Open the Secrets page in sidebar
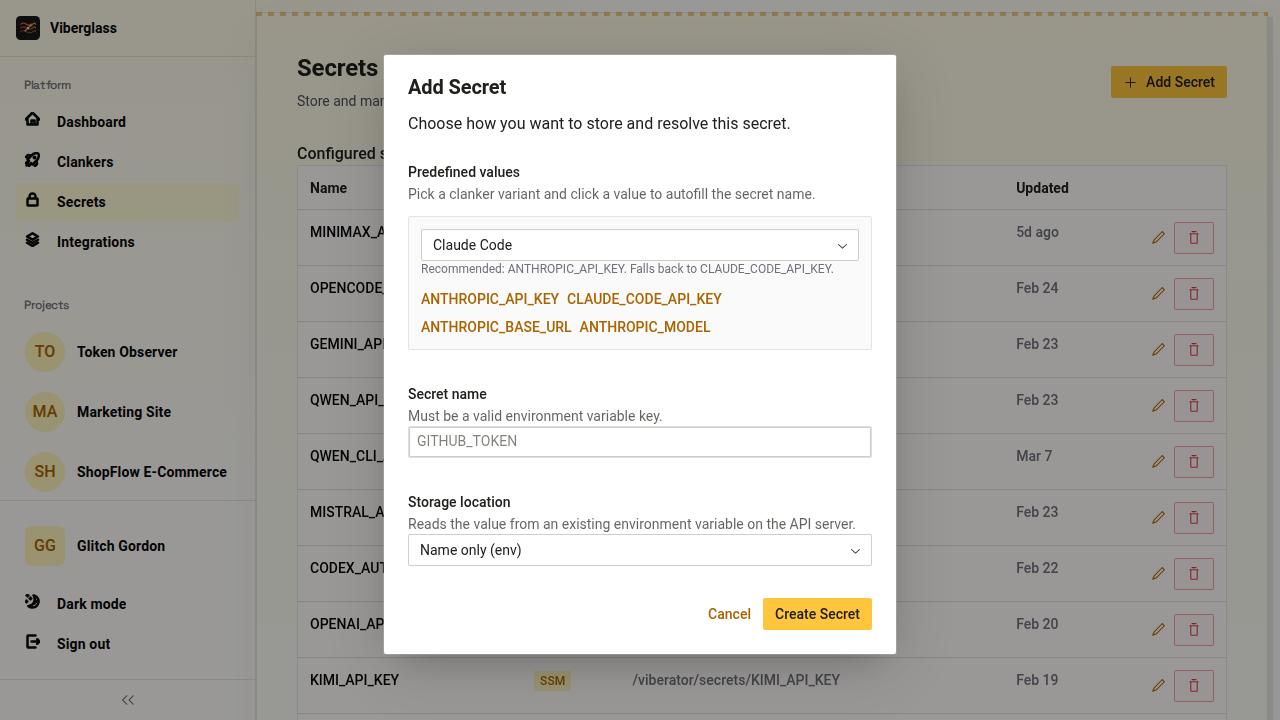Image resolution: width=1280 pixels, height=720 pixels. pyautogui.click(x=81, y=202)
